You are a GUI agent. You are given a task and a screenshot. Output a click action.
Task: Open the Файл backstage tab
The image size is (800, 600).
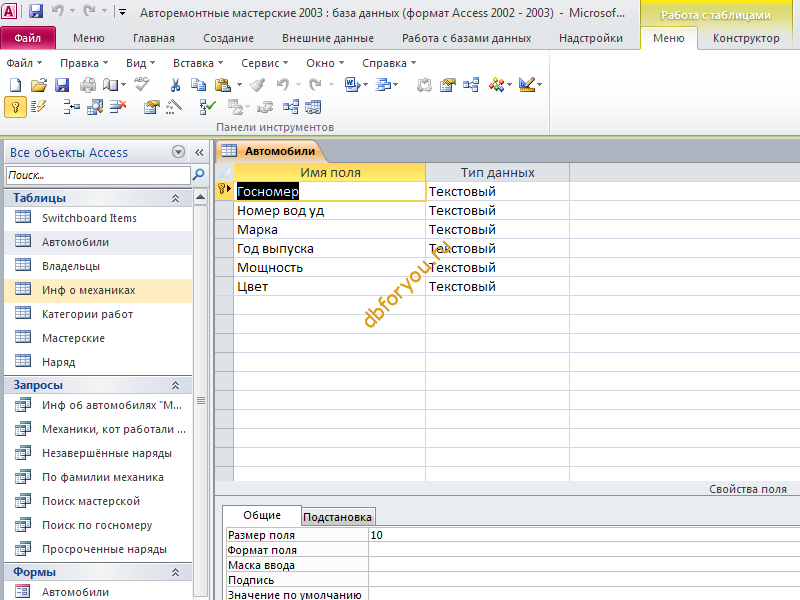pyautogui.click(x=28, y=38)
